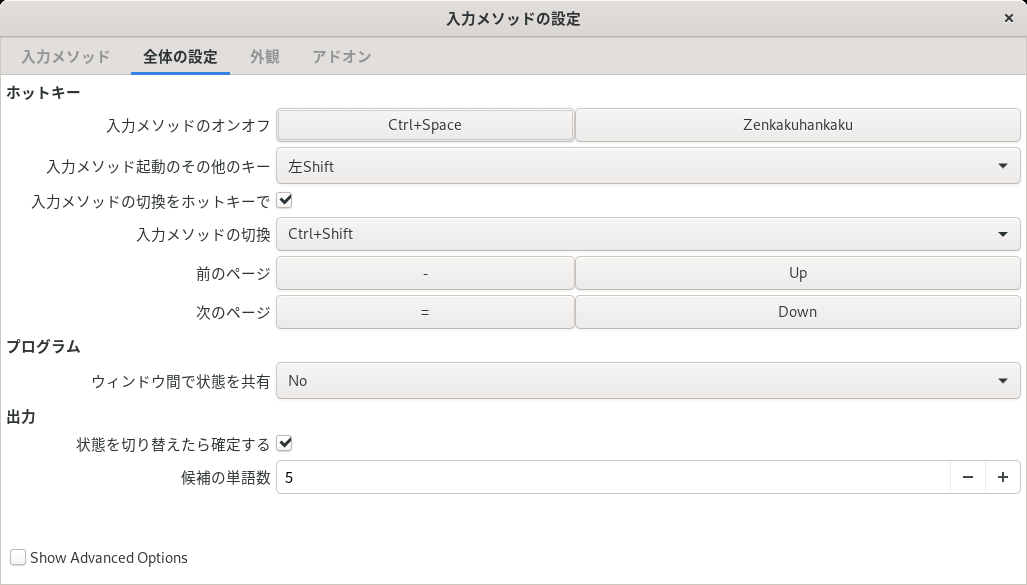This screenshot has height=585, width=1027.
Task: Click the Ctrl+Space hotkey button
Action: [x=425, y=125]
